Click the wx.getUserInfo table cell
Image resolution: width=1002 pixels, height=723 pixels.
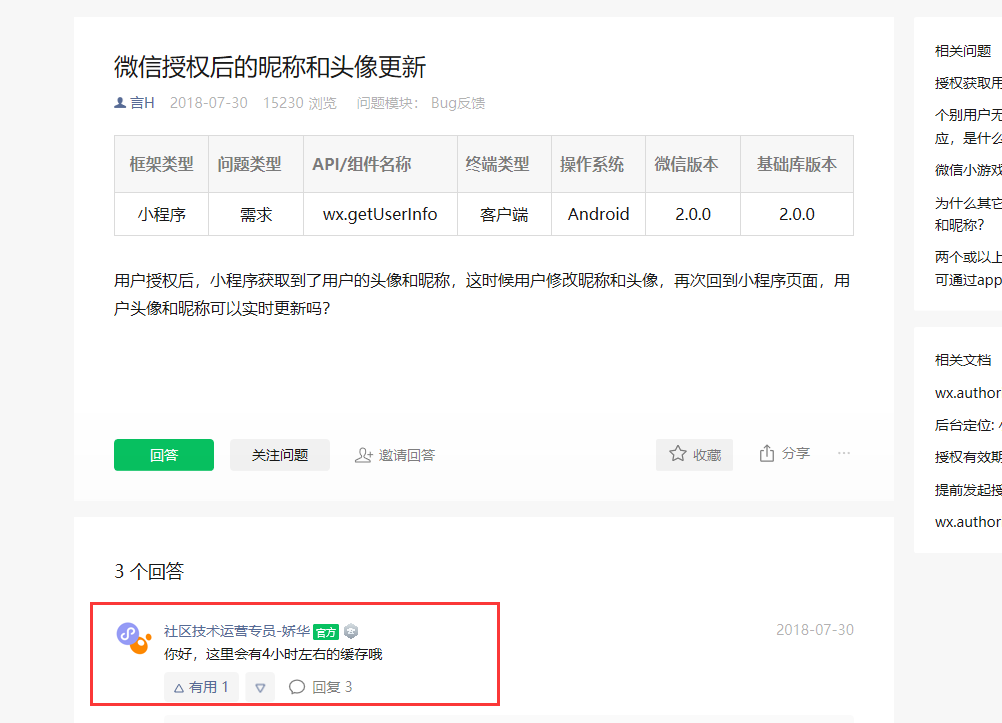(380, 214)
